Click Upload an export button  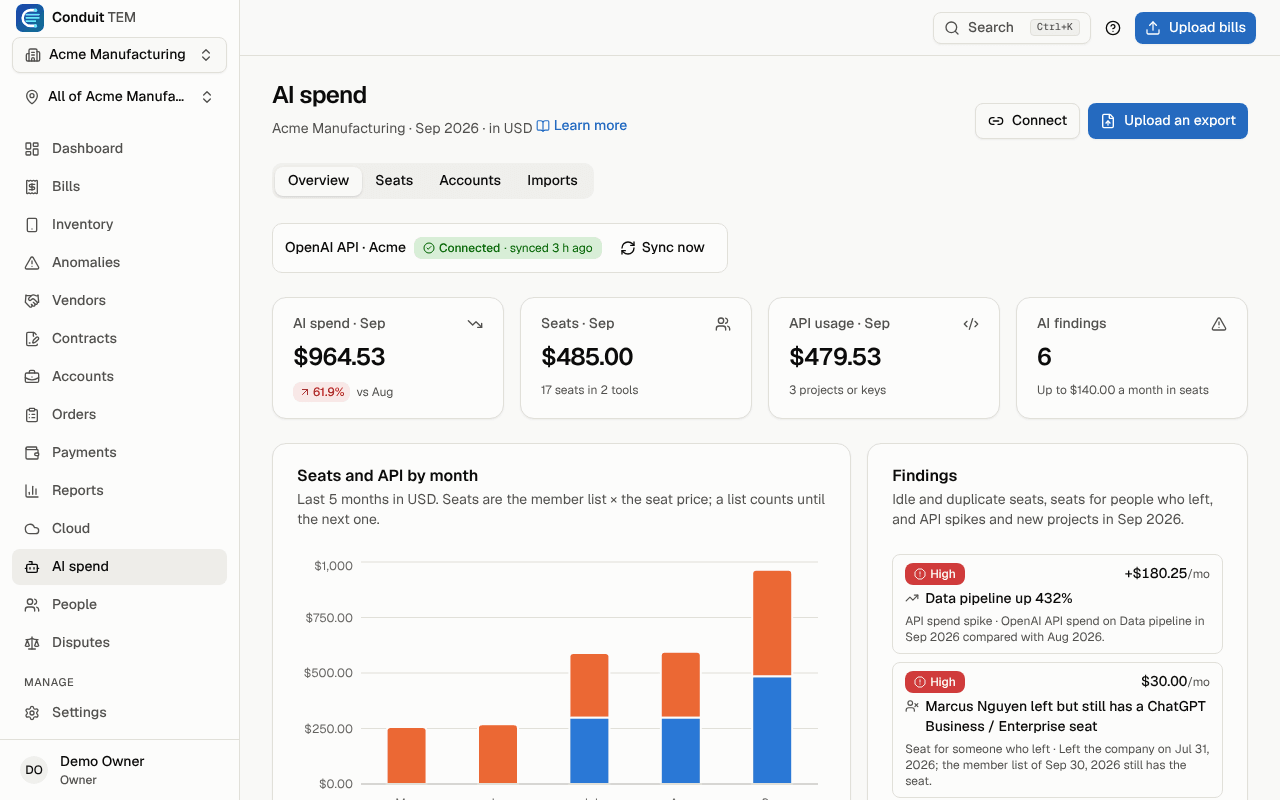(1168, 121)
